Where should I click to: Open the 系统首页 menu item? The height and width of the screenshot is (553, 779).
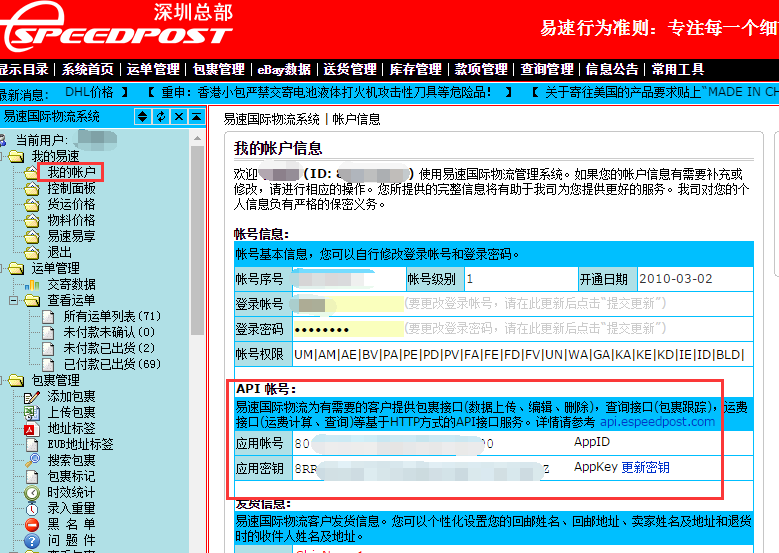(x=87, y=69)
